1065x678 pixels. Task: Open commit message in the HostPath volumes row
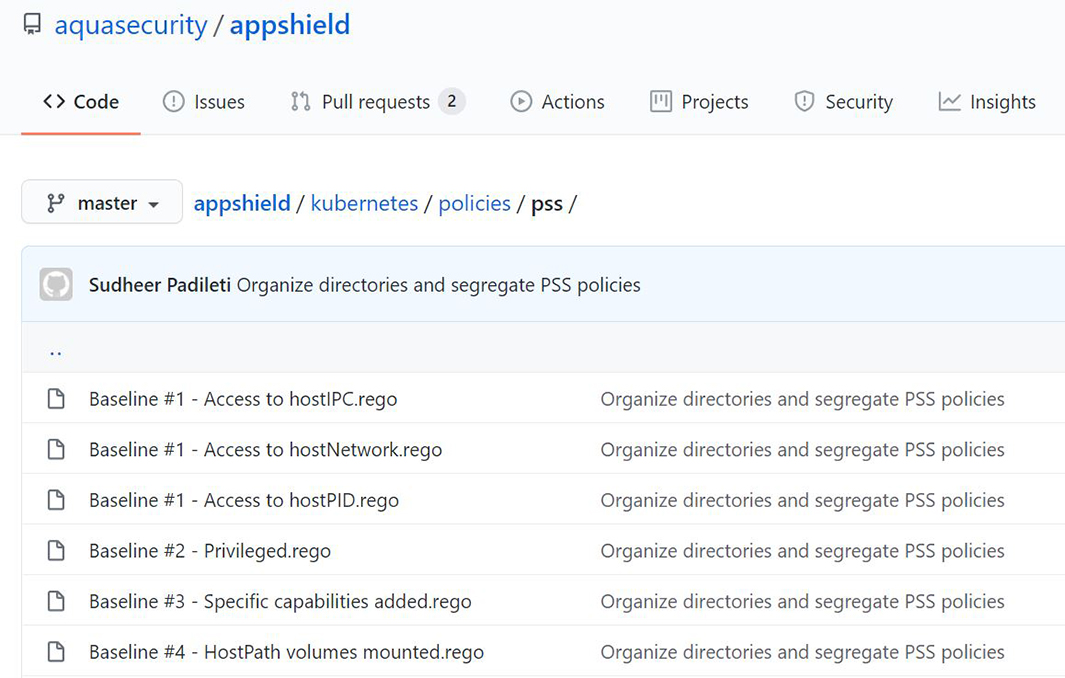(802, 652)
